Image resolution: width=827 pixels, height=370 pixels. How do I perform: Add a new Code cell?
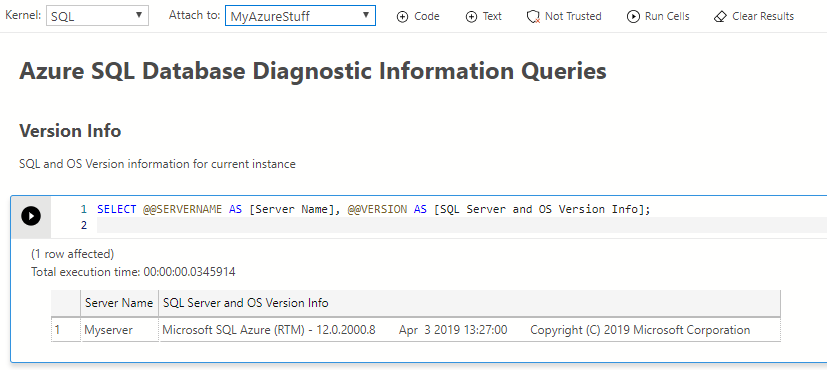click(418, 16)
